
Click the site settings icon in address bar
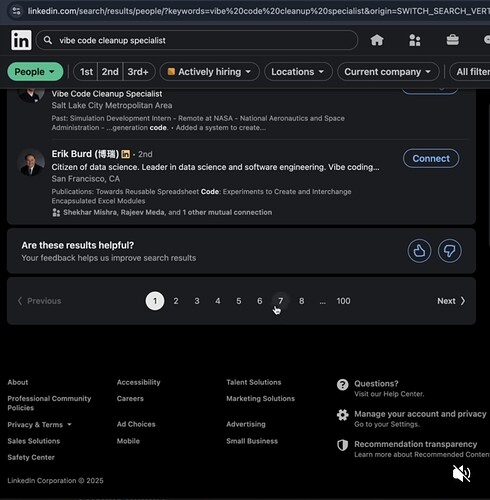tap(16, 11)
